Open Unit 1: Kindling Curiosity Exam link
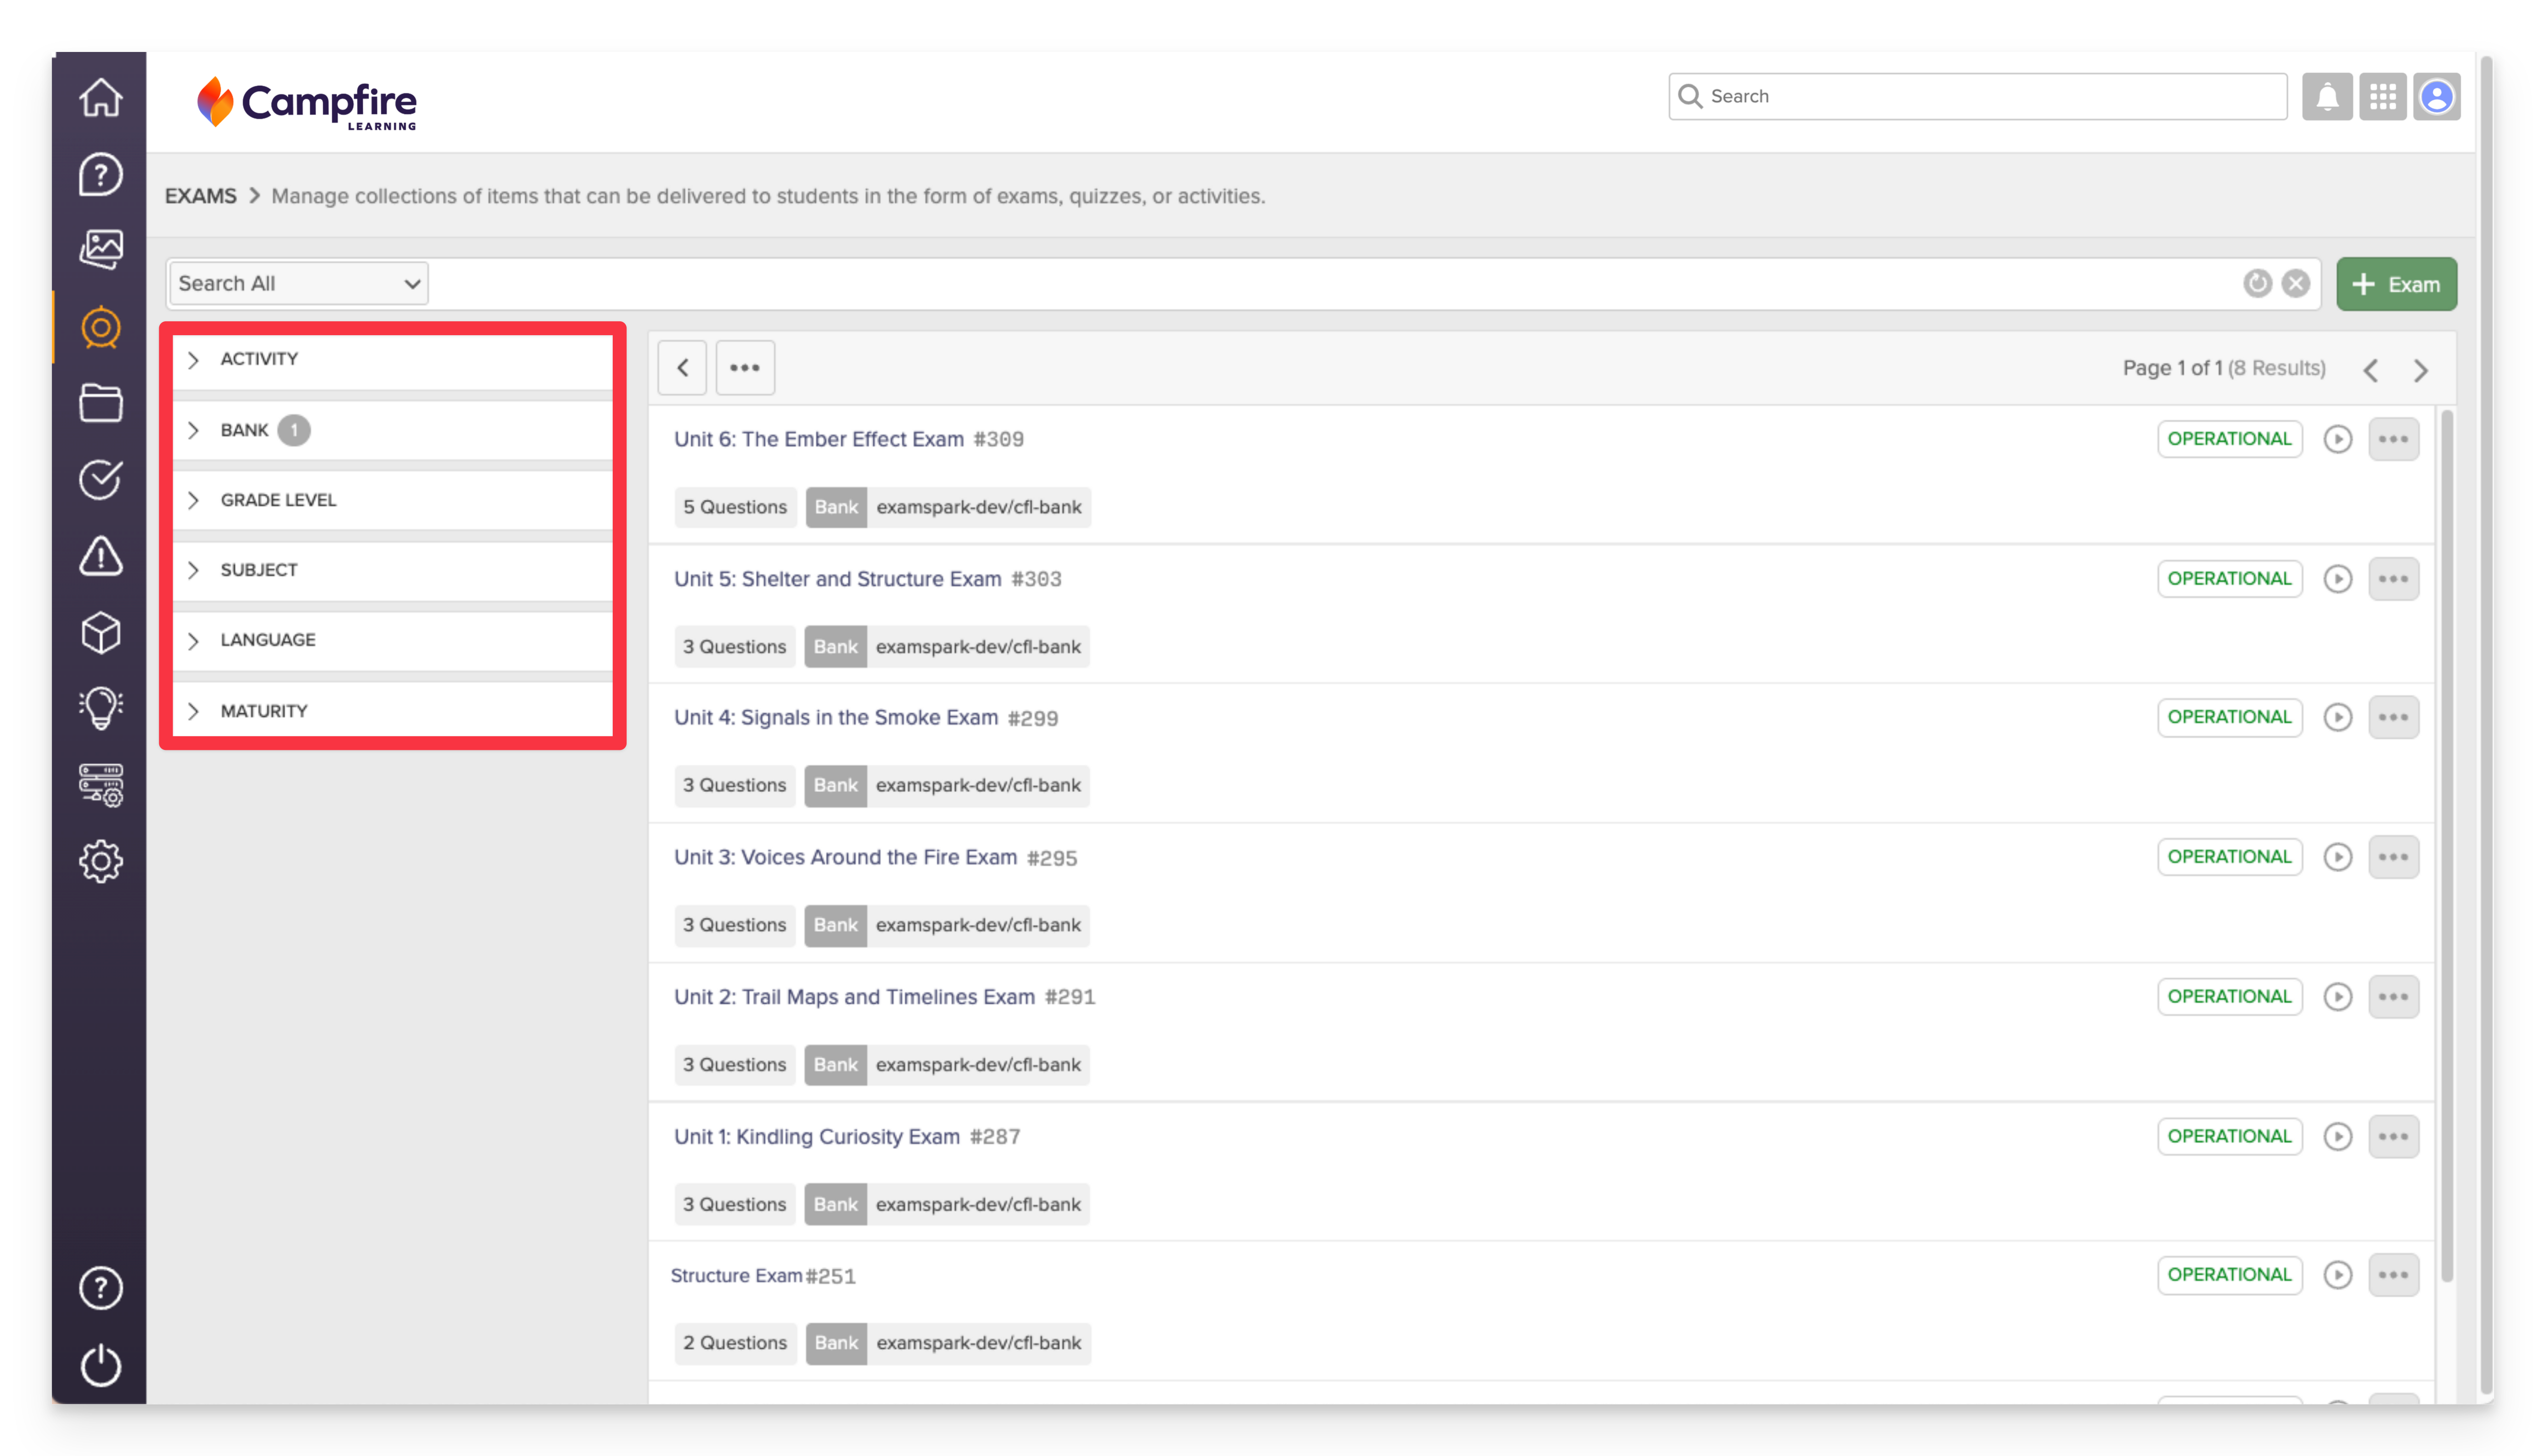The width and height of the screenshot is (2546, 1456). click(817, 1137)
